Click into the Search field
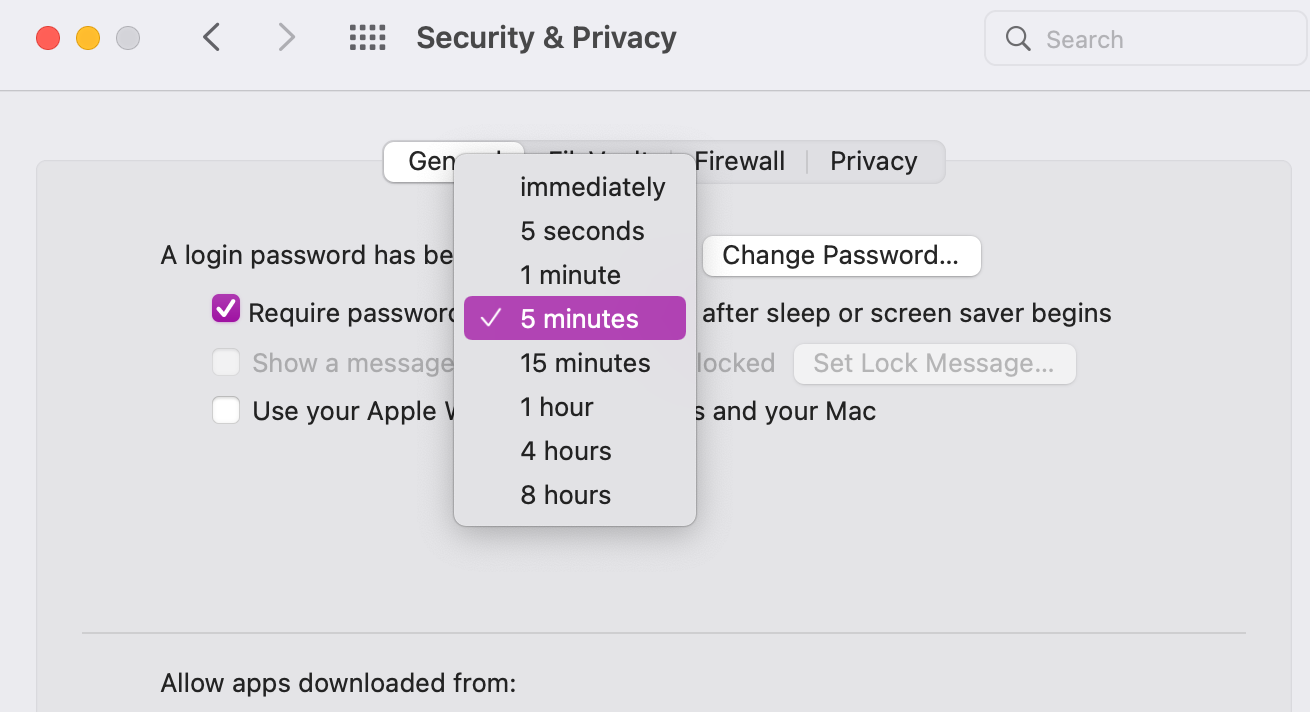The height and width of the screenshot is (712, 1310). click(1160, 39)
